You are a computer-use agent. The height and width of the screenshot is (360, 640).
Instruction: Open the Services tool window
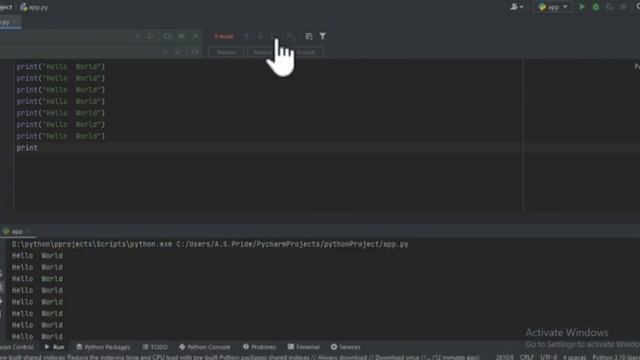pyautogui.click(x=345, y=347)
